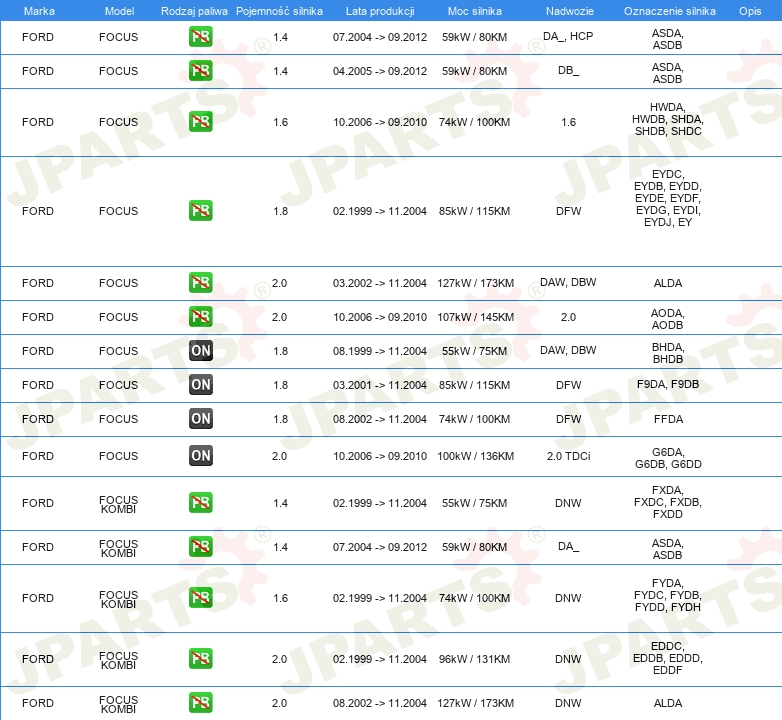
Task: Click the 03.2001 -> 11.2004 date cell
Action: 380,385
